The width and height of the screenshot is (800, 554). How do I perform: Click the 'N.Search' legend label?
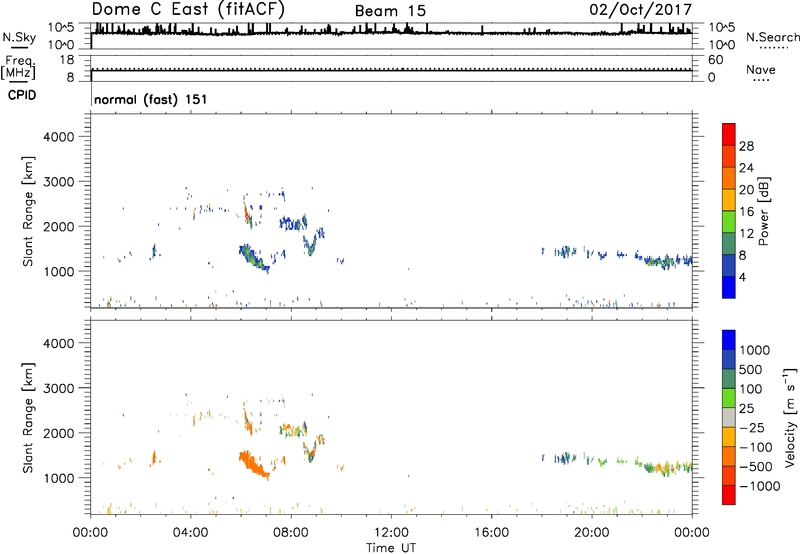click(x=773, y=37)
